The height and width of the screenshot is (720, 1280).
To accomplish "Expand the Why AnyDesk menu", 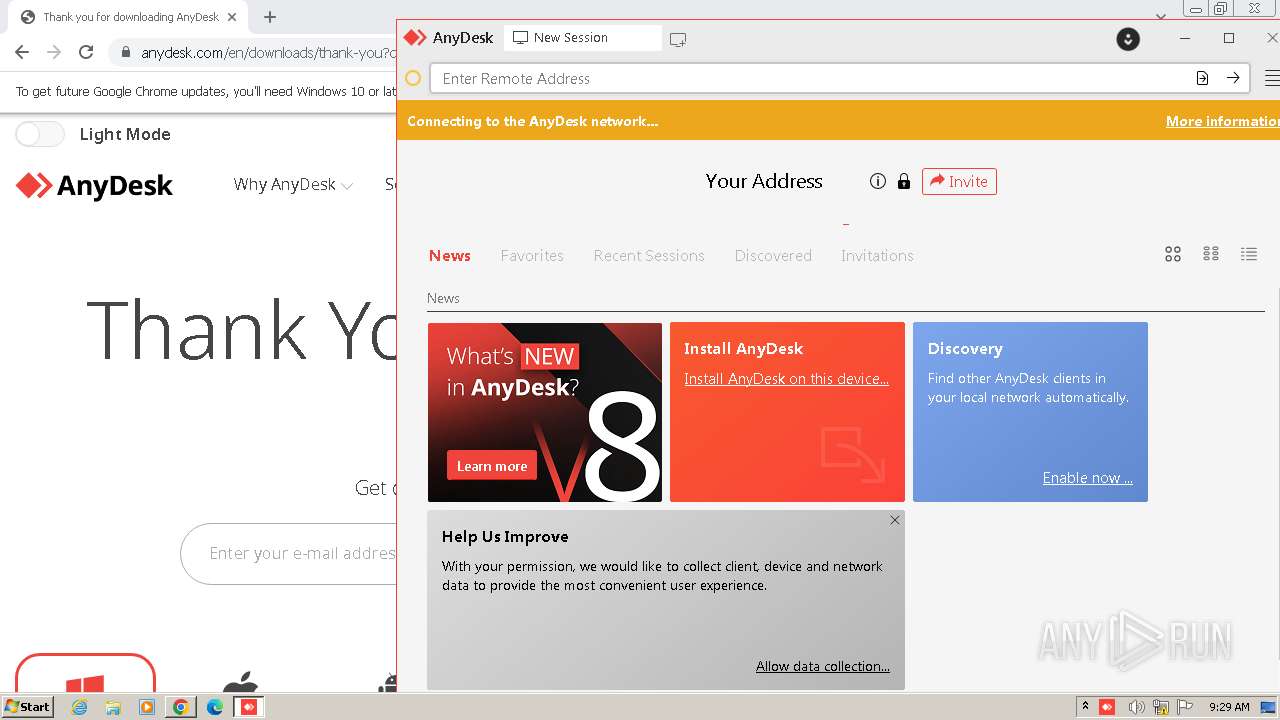I will (293, 184).
